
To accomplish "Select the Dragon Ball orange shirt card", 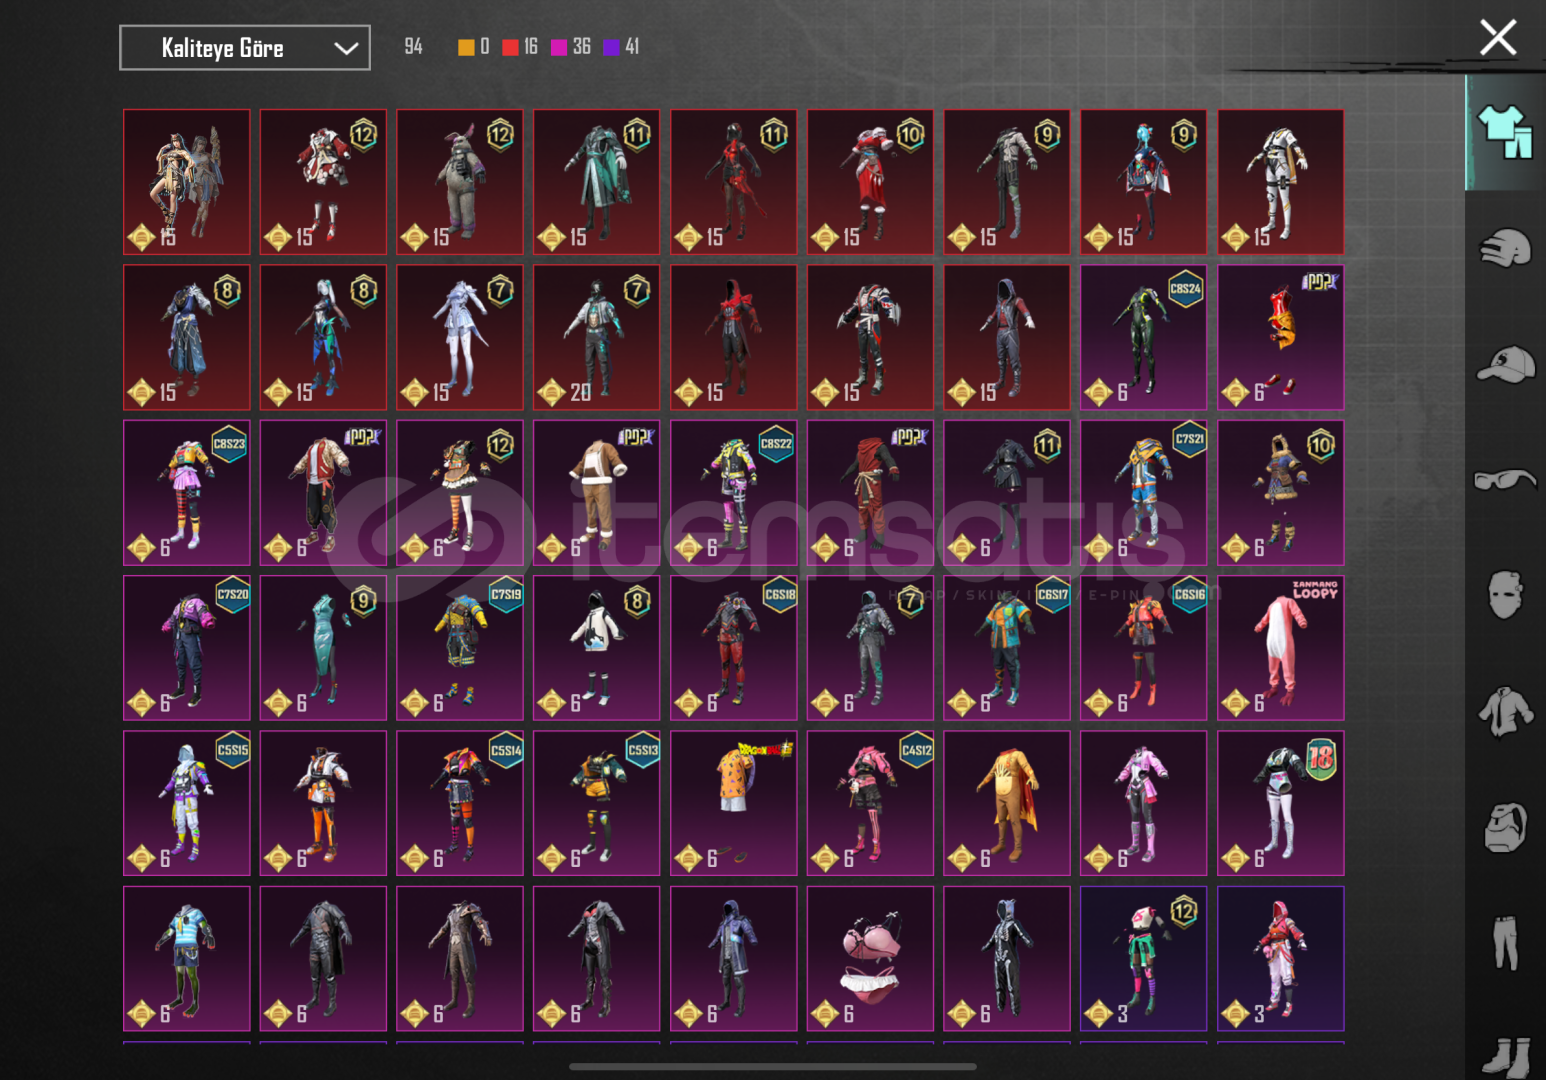I will tap(734, 803).
